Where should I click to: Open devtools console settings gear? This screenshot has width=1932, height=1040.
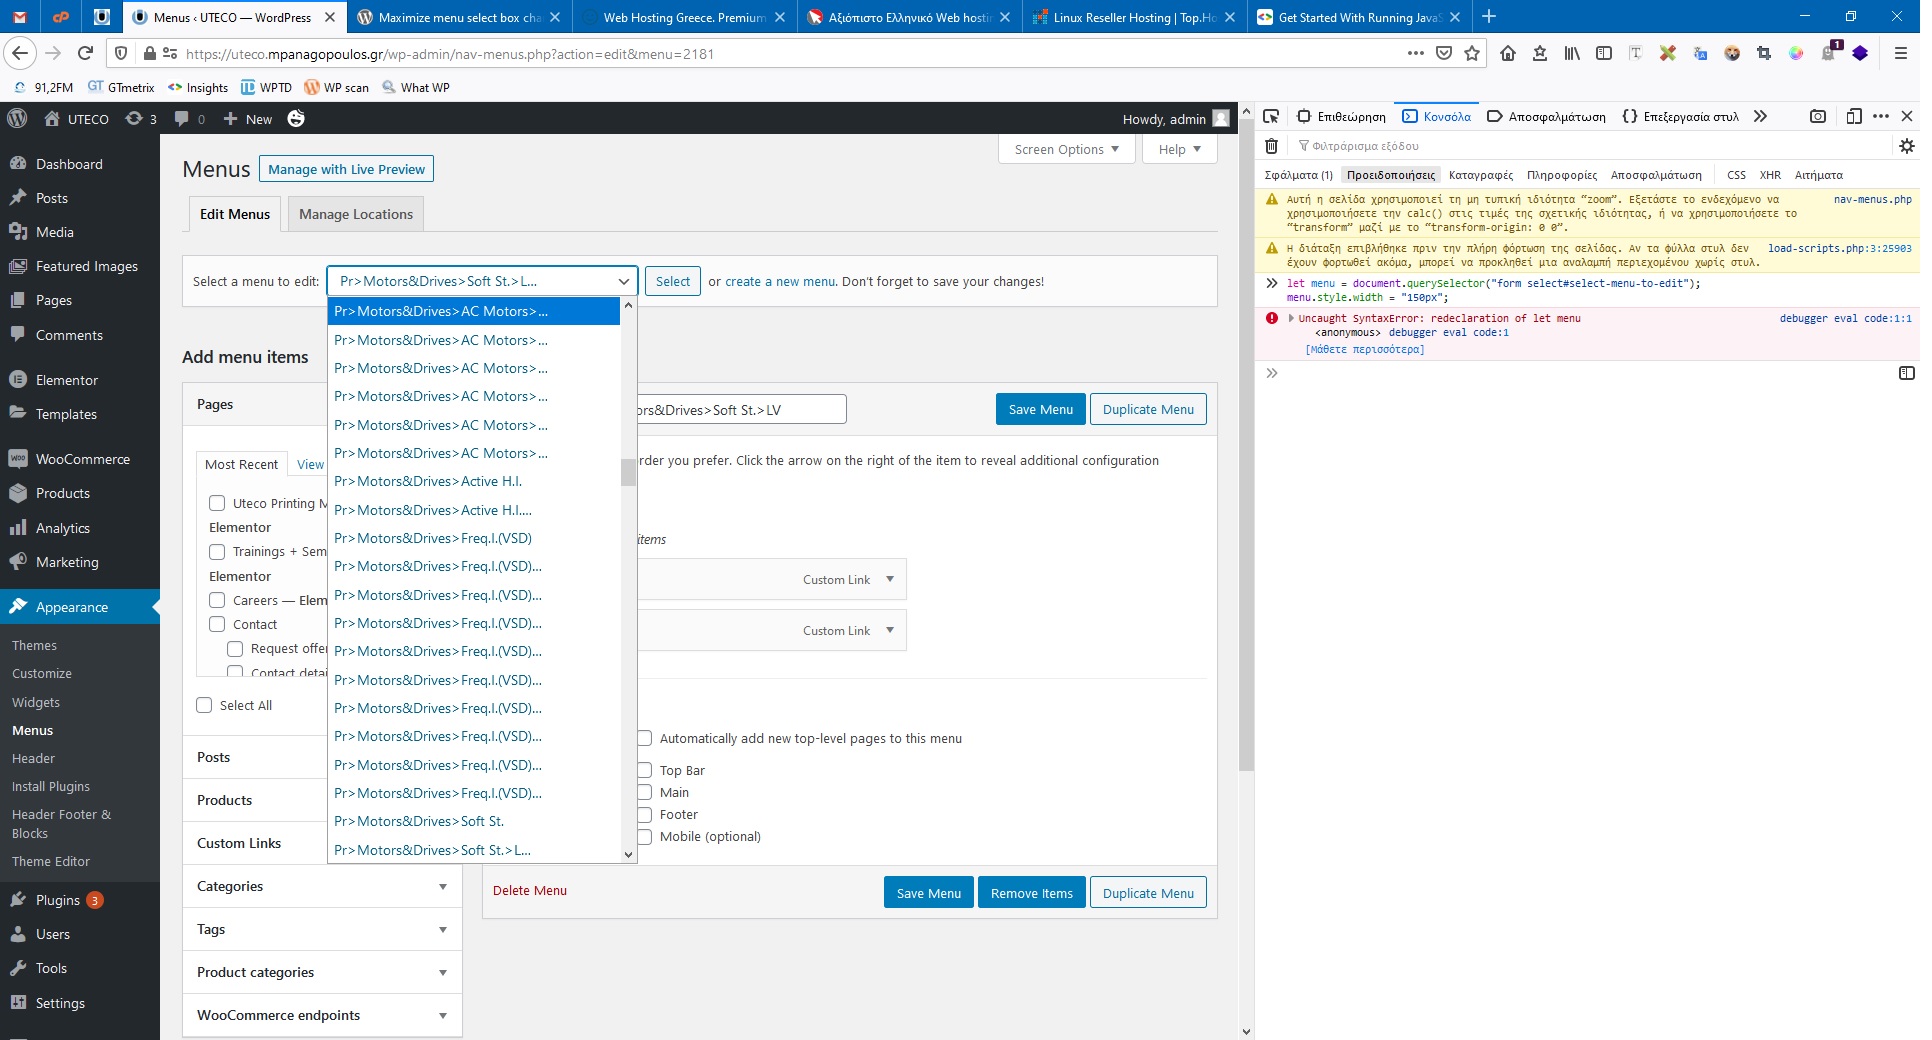click(1906, 146)
